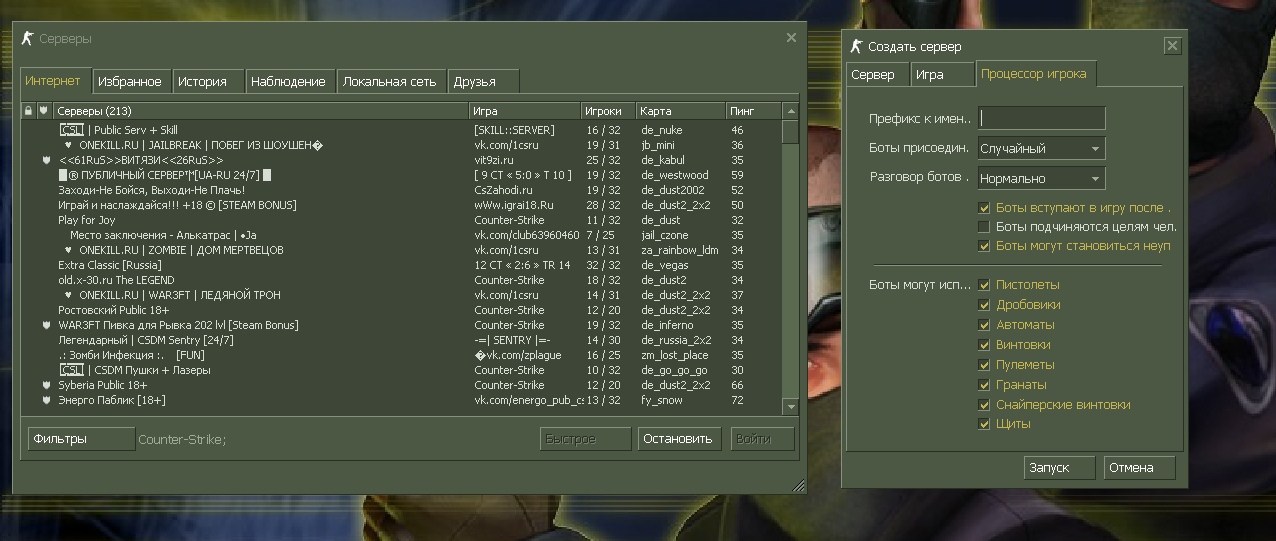Switch to the Избранное tab
This screenshot has width=1276, height=541.
[131, 81]
